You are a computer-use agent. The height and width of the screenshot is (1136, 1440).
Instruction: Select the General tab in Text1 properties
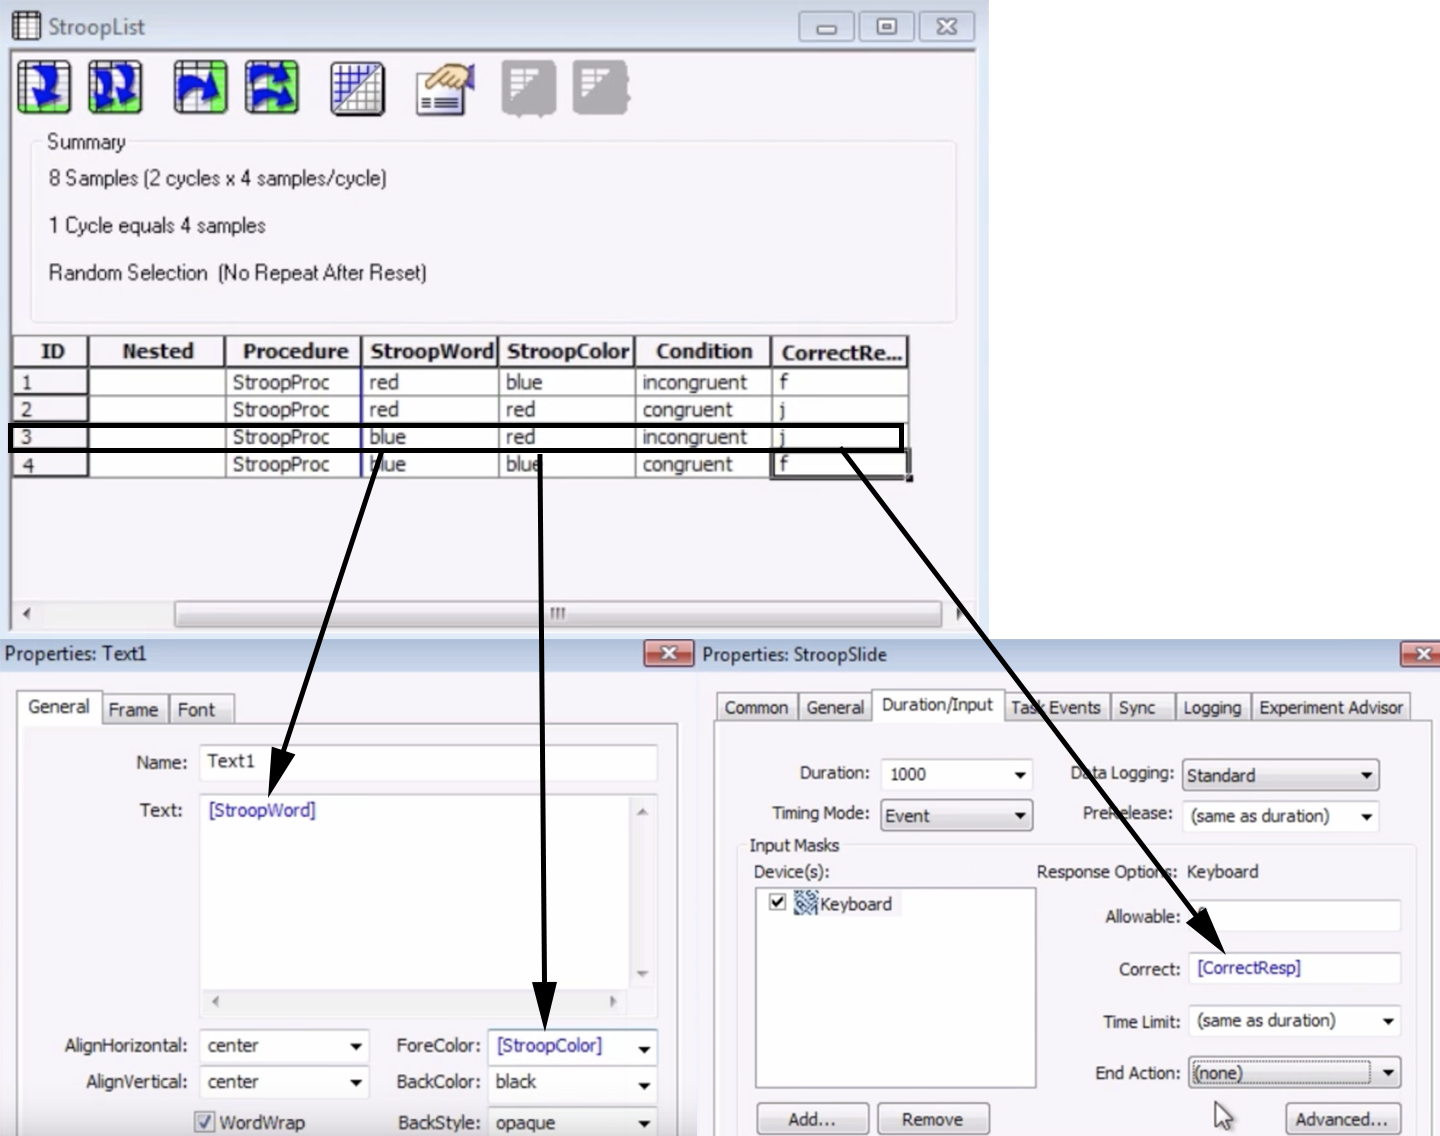click(58, 706)
